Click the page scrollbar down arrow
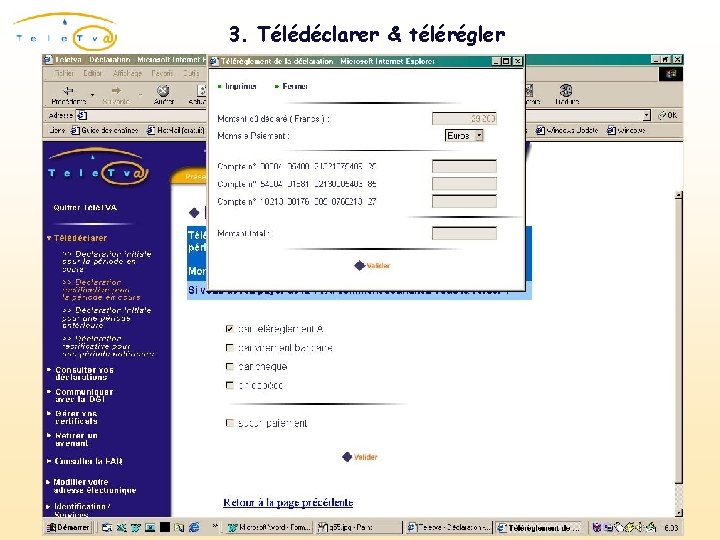Image resolution: width=720 pixels, height=540 pixels. coord(679,512)
